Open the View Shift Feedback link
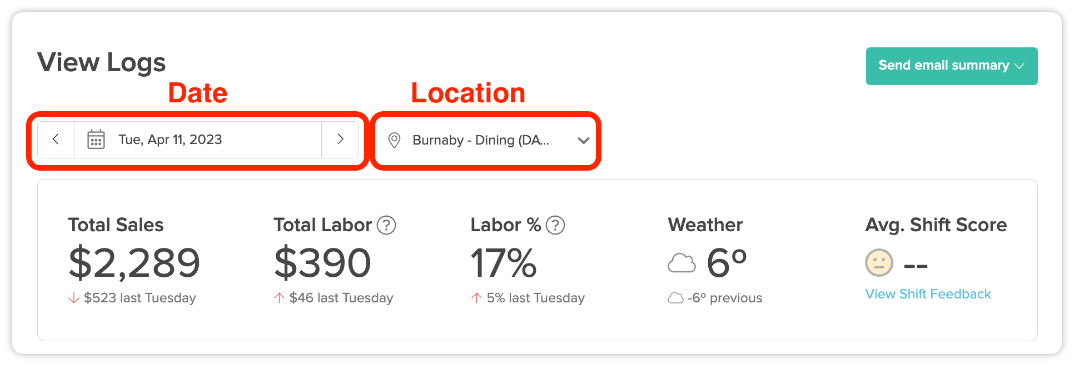The height and width of the screenshot is (366, 1074). tap(928, 294)
